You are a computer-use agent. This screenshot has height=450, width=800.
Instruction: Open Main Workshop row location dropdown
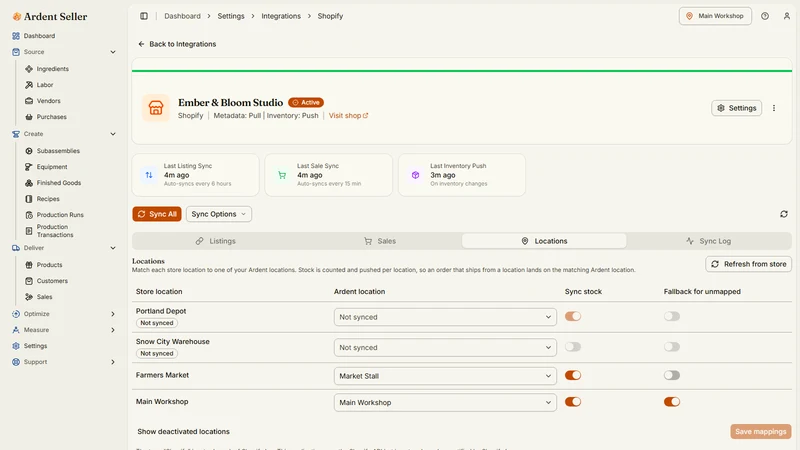(445, 403)
